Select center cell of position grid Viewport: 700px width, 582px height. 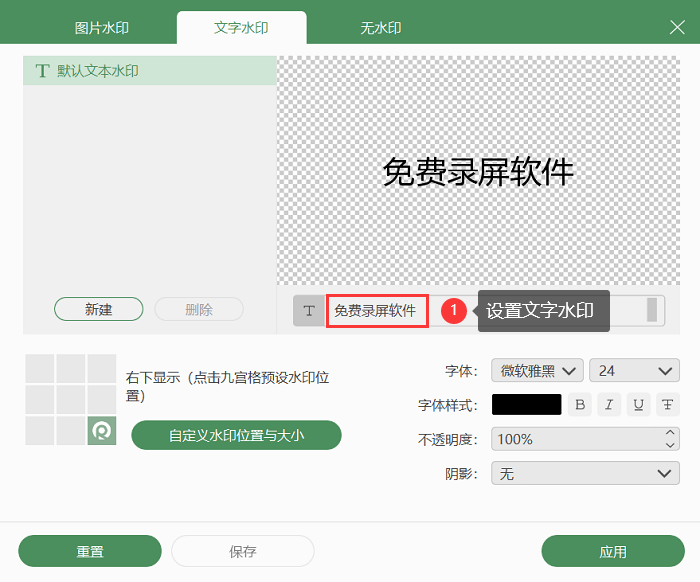[x=71, y=399]
